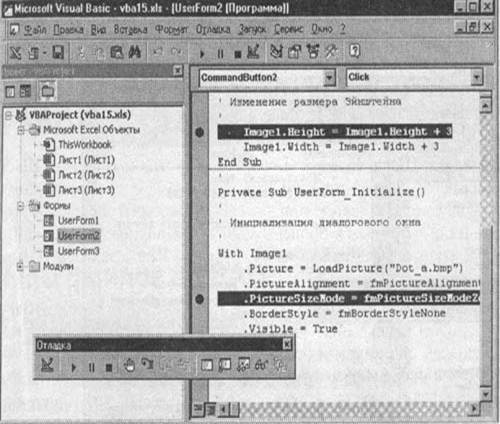This screenshot has height=424, width=500.
Task: Stop execution with the main toolbar Reset button
Action: pyautogui.click(x=238, y=54)
